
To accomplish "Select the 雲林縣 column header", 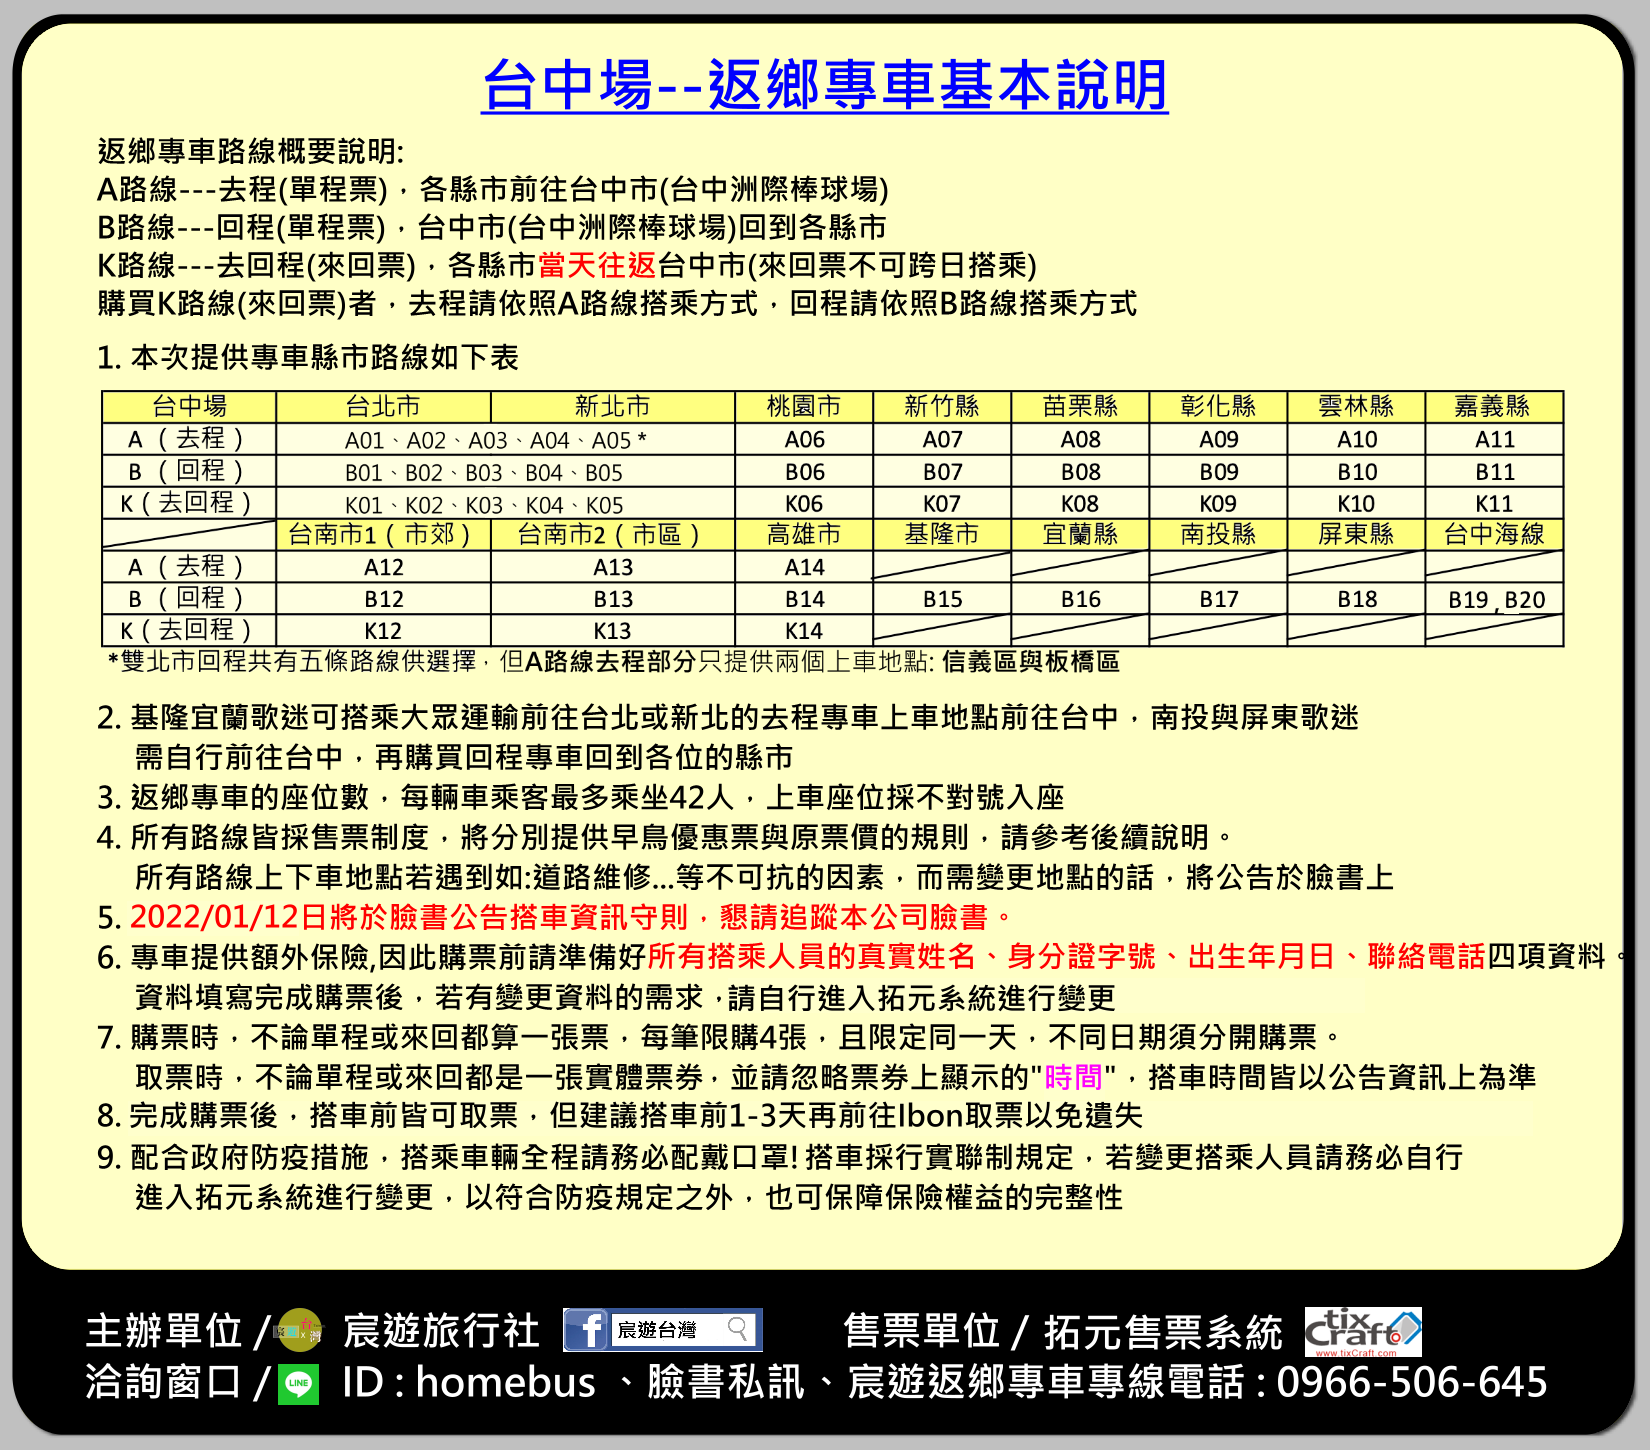I will [1356, 407].
